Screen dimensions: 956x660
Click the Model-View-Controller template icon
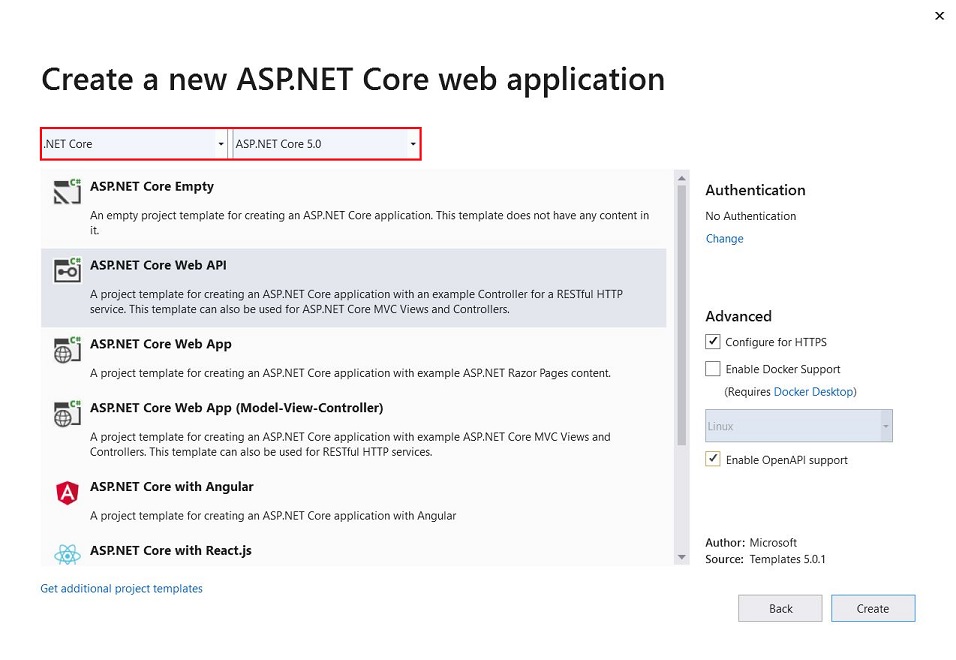67,414
